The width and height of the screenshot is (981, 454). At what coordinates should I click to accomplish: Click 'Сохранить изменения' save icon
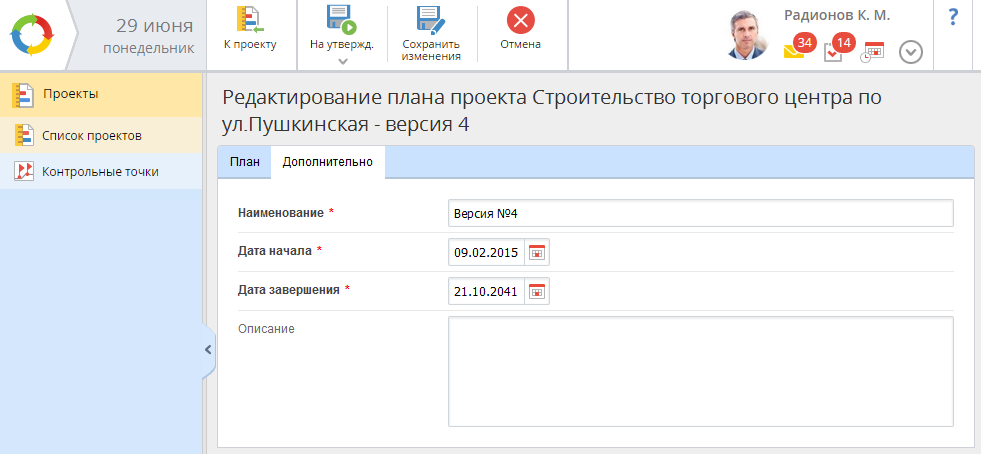[431, 21]
